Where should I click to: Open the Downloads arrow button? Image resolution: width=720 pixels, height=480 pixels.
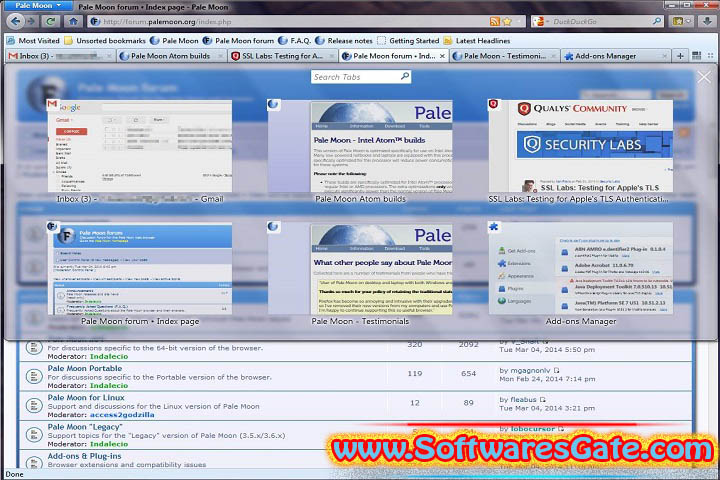pos(707,21)
